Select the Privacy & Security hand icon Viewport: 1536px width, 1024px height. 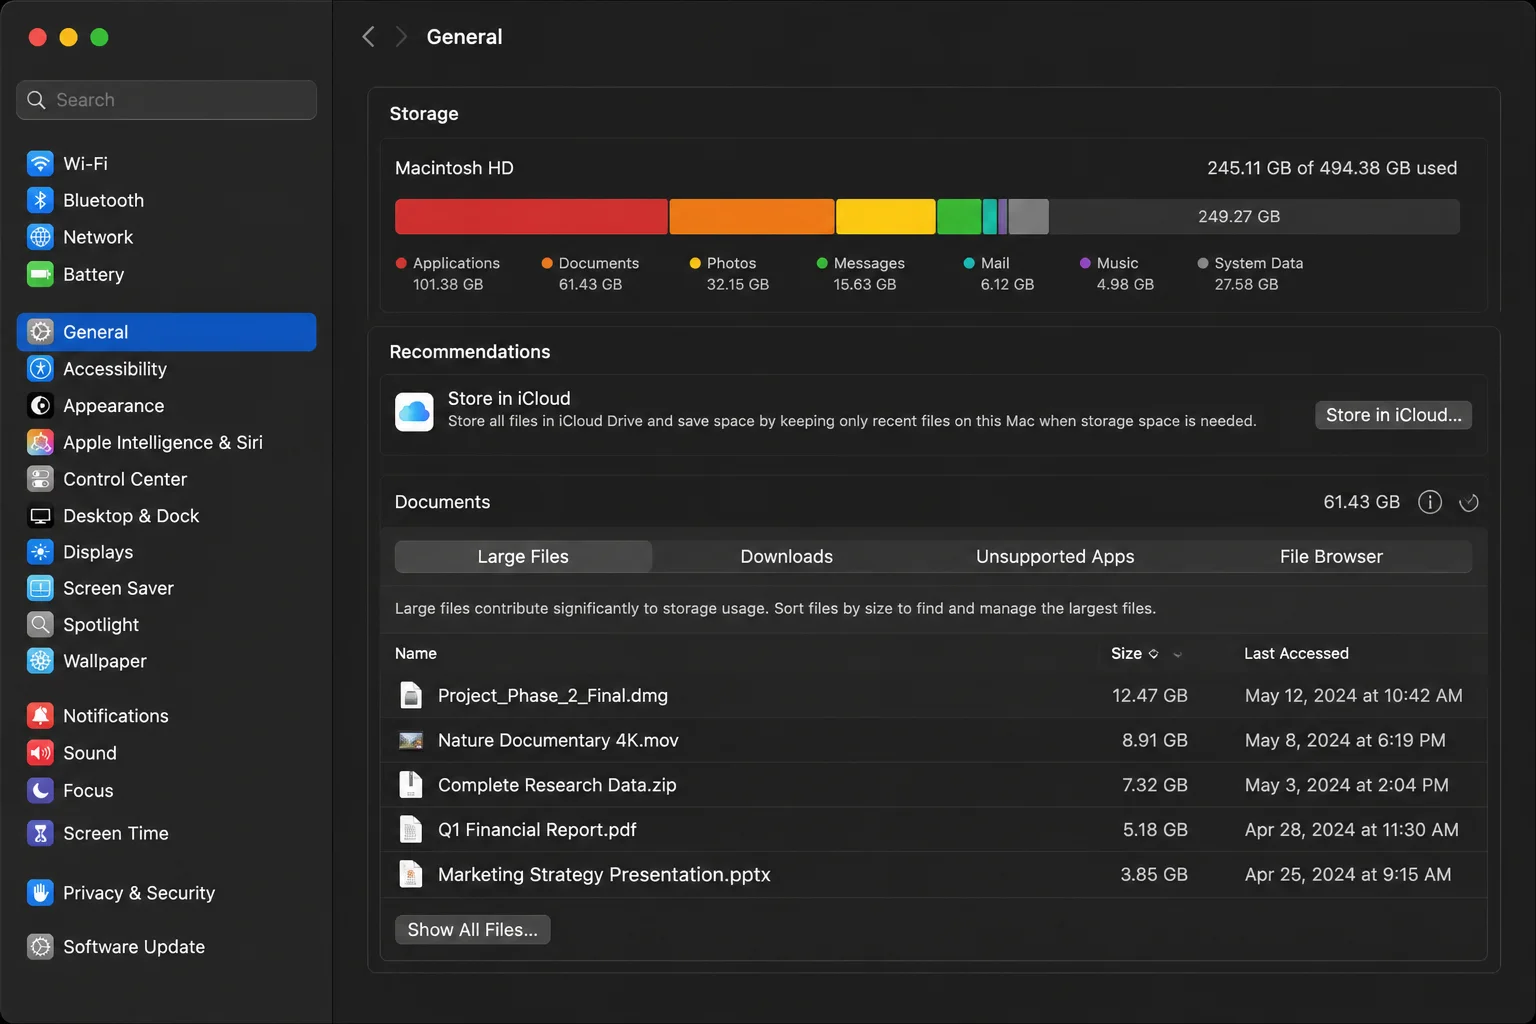point(40,893)
